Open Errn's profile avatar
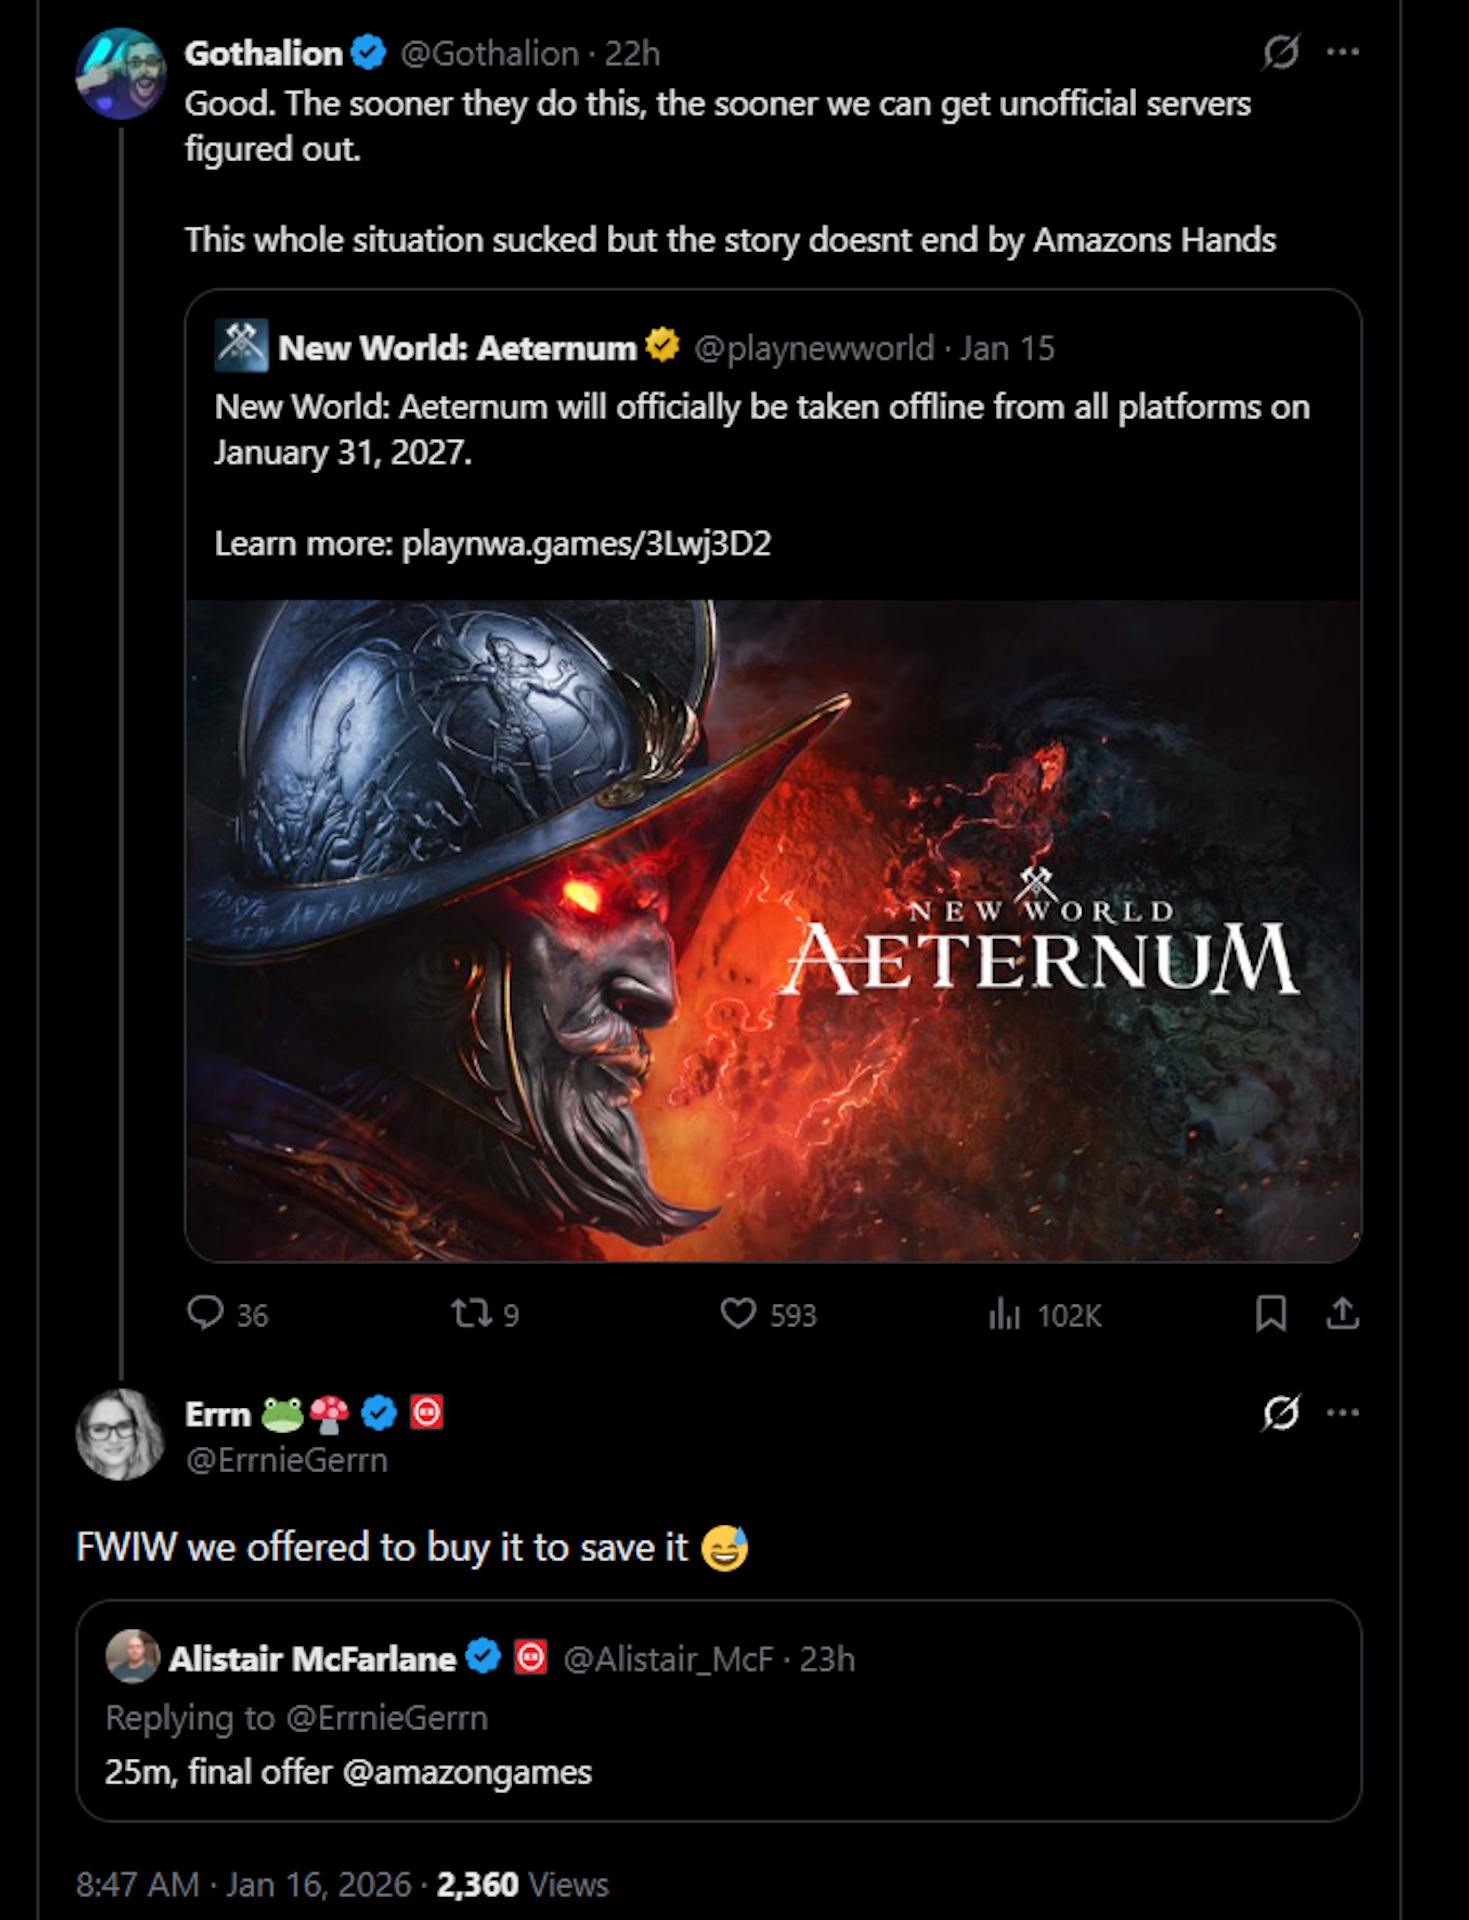The image size is (1469, 1920). pyautogui.click(x=121, y=1434)
